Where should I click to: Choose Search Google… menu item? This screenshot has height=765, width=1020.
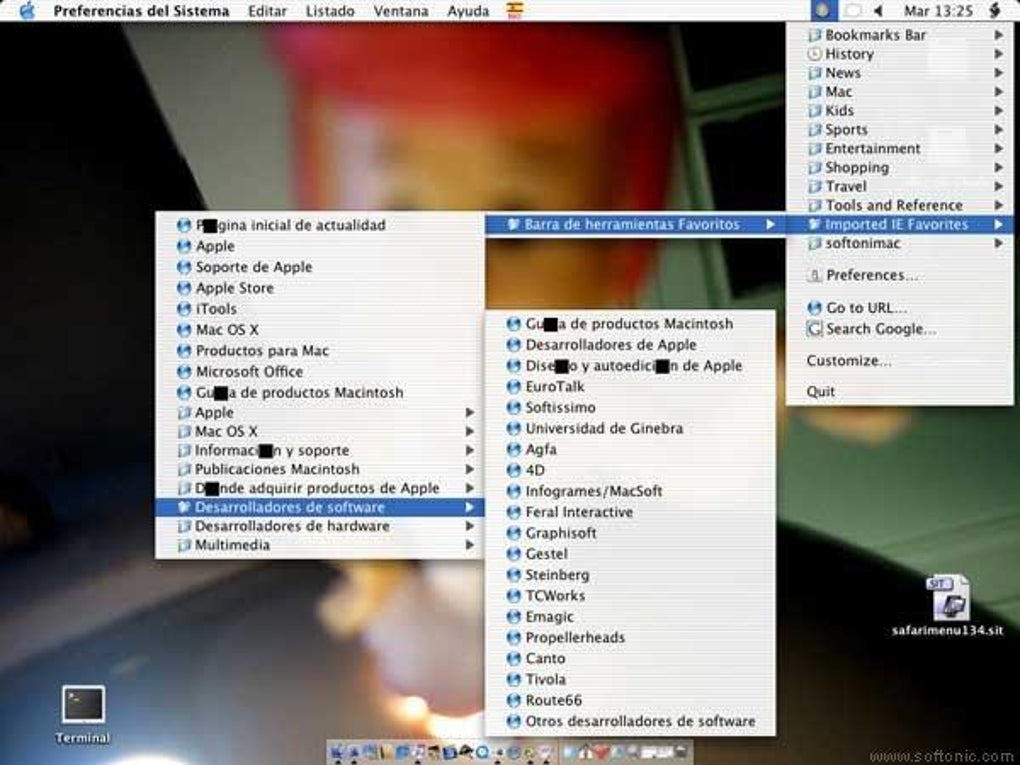(x=900, y=329)
